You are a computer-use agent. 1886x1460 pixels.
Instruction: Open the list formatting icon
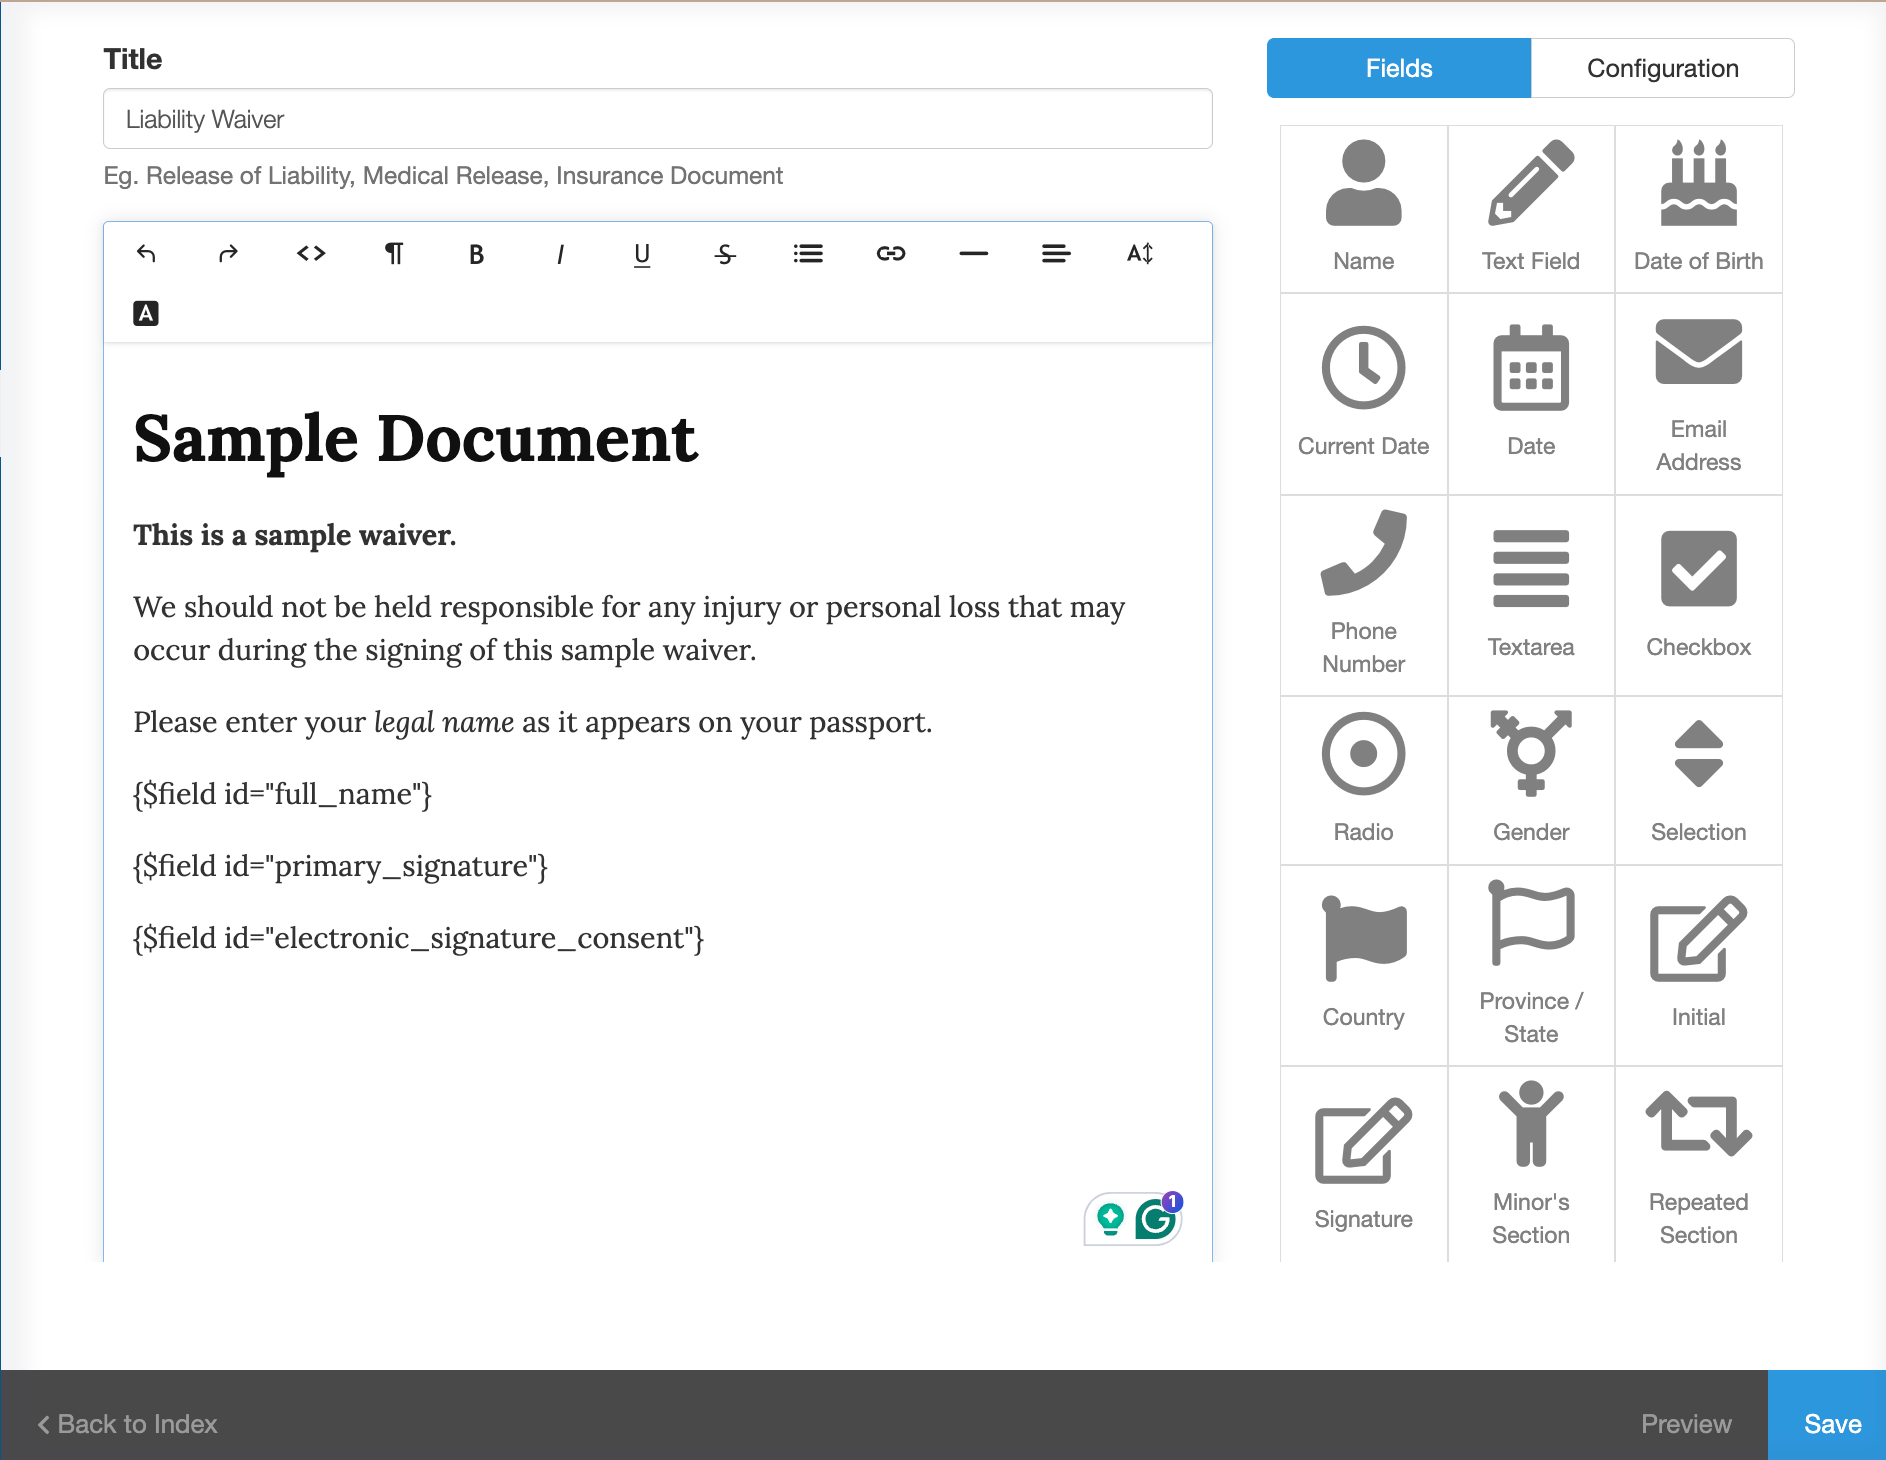pyautogui.click(x=808, y=254)
